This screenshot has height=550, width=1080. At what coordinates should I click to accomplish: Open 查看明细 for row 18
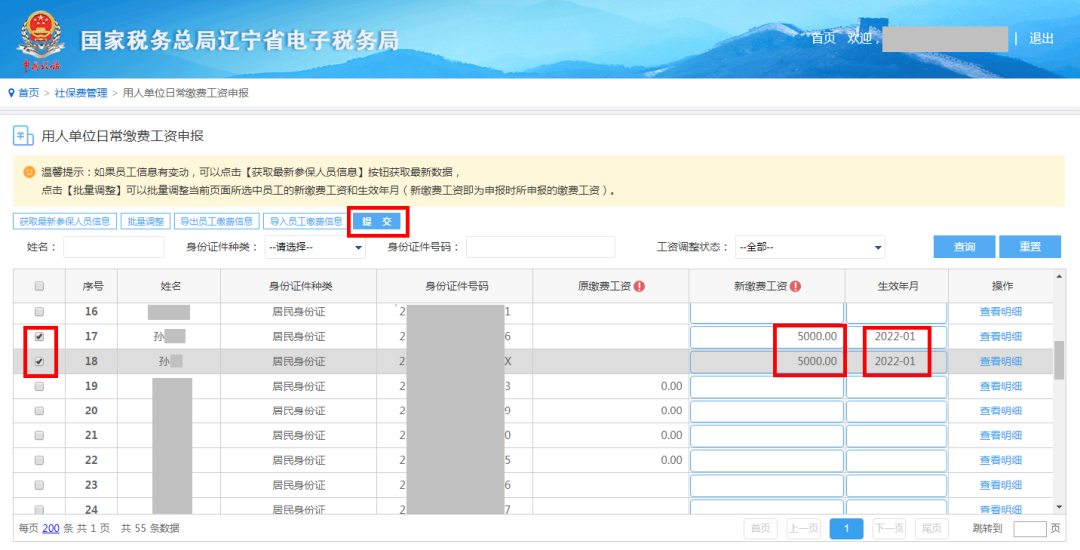[x=1001, y=361]
